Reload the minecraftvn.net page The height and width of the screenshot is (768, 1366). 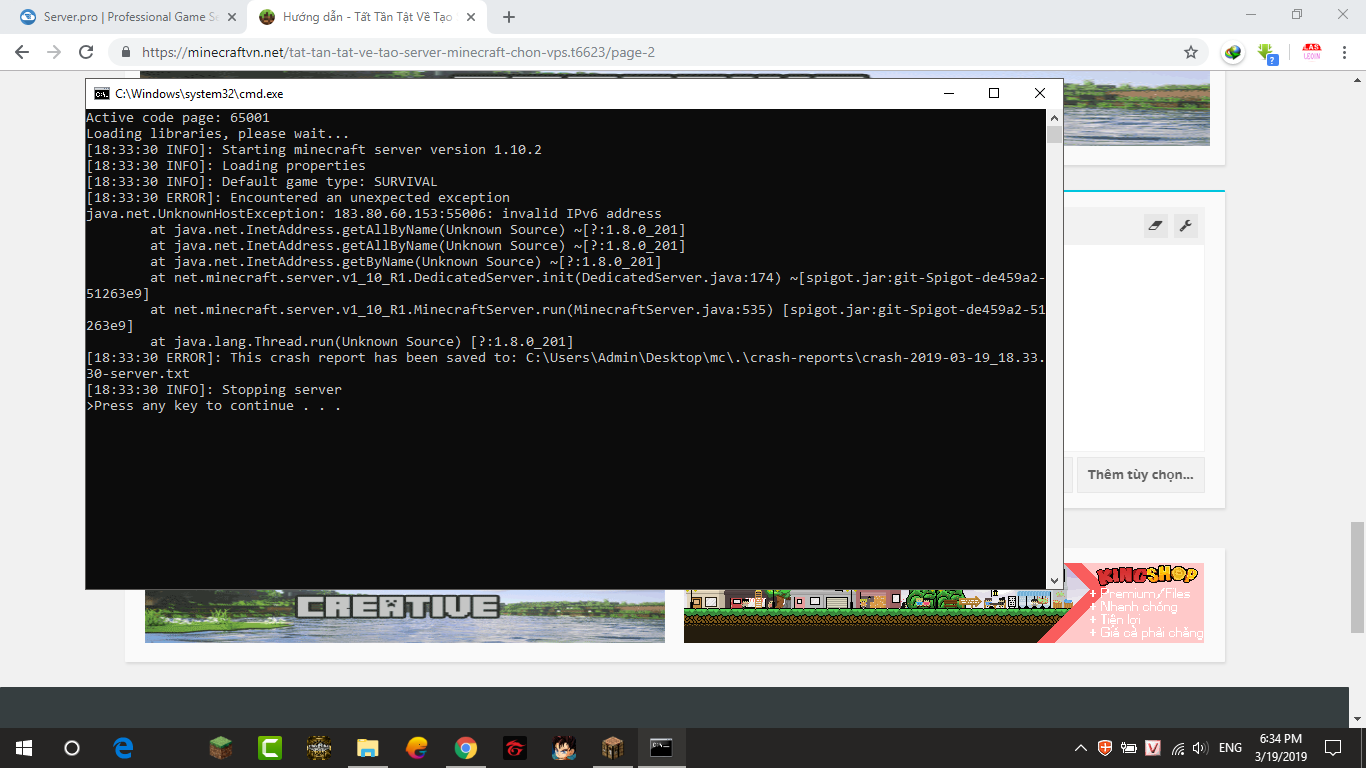86,52
